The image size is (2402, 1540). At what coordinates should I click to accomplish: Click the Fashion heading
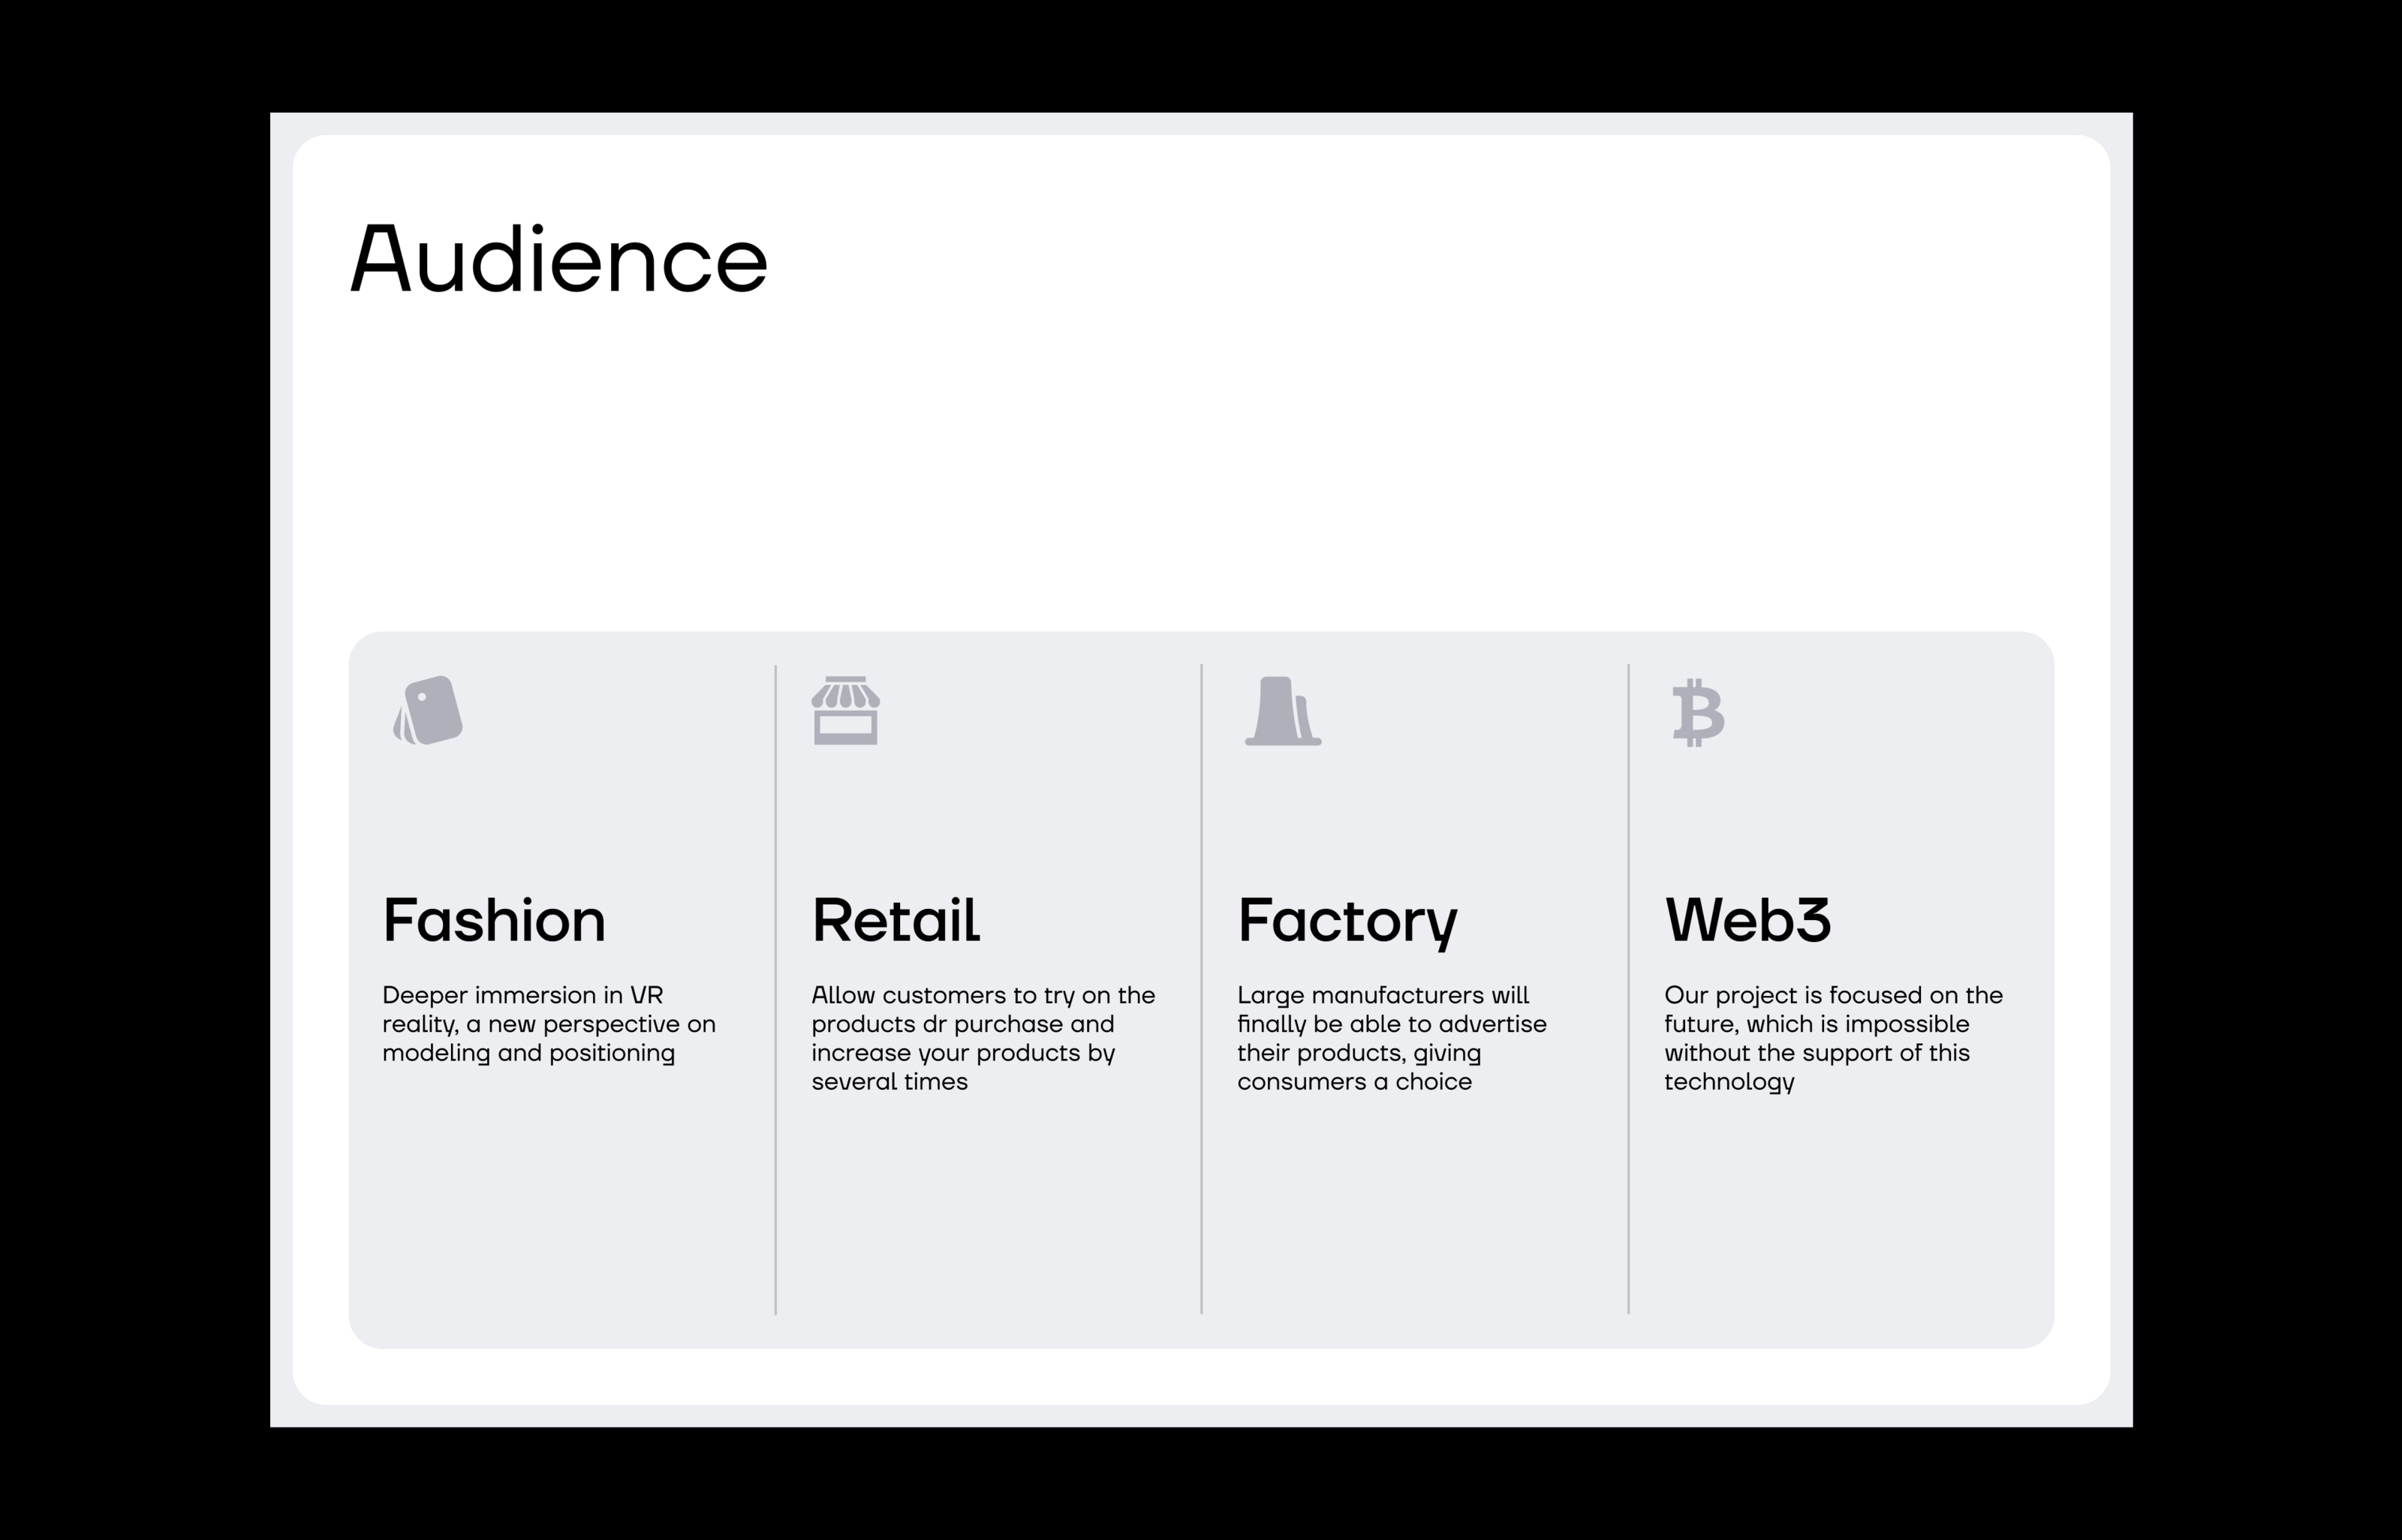click(x=494, y=920)
